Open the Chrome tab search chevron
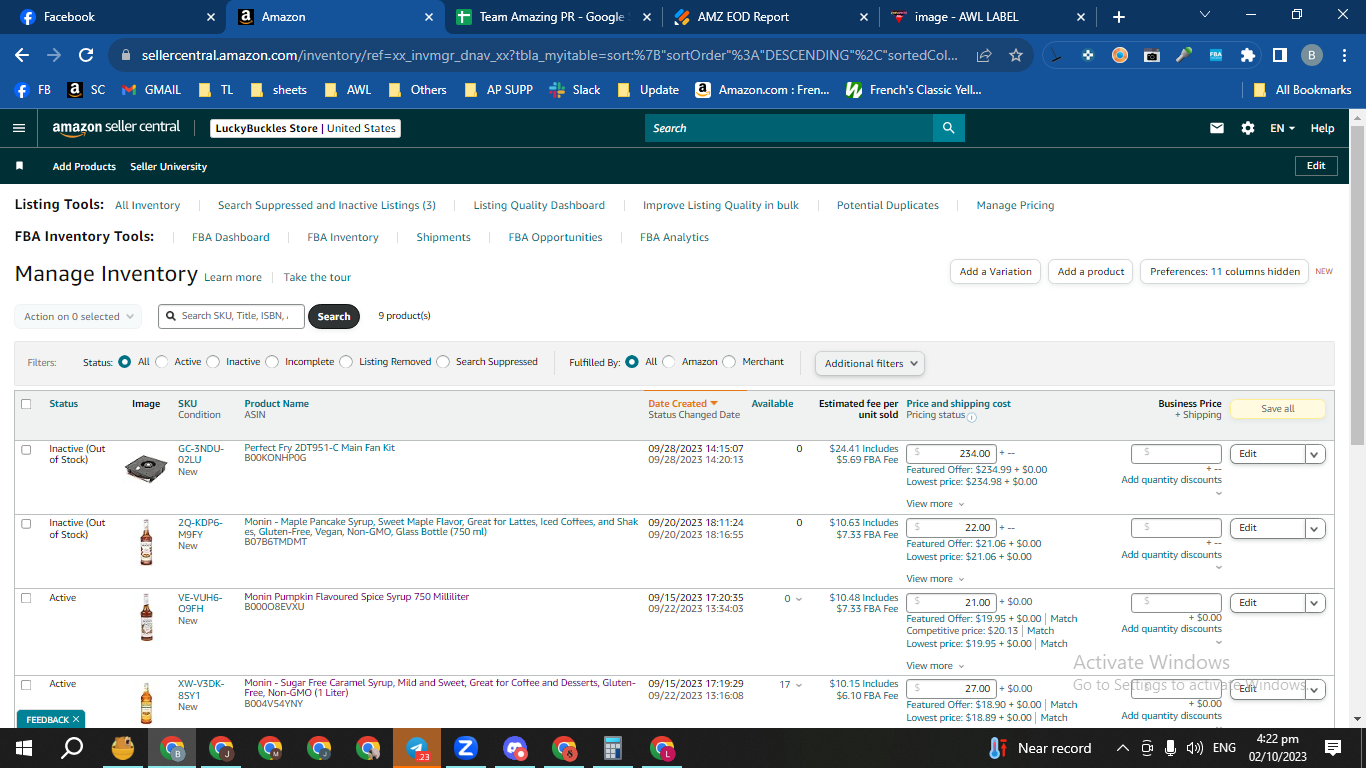 [x=1204, y=16]
